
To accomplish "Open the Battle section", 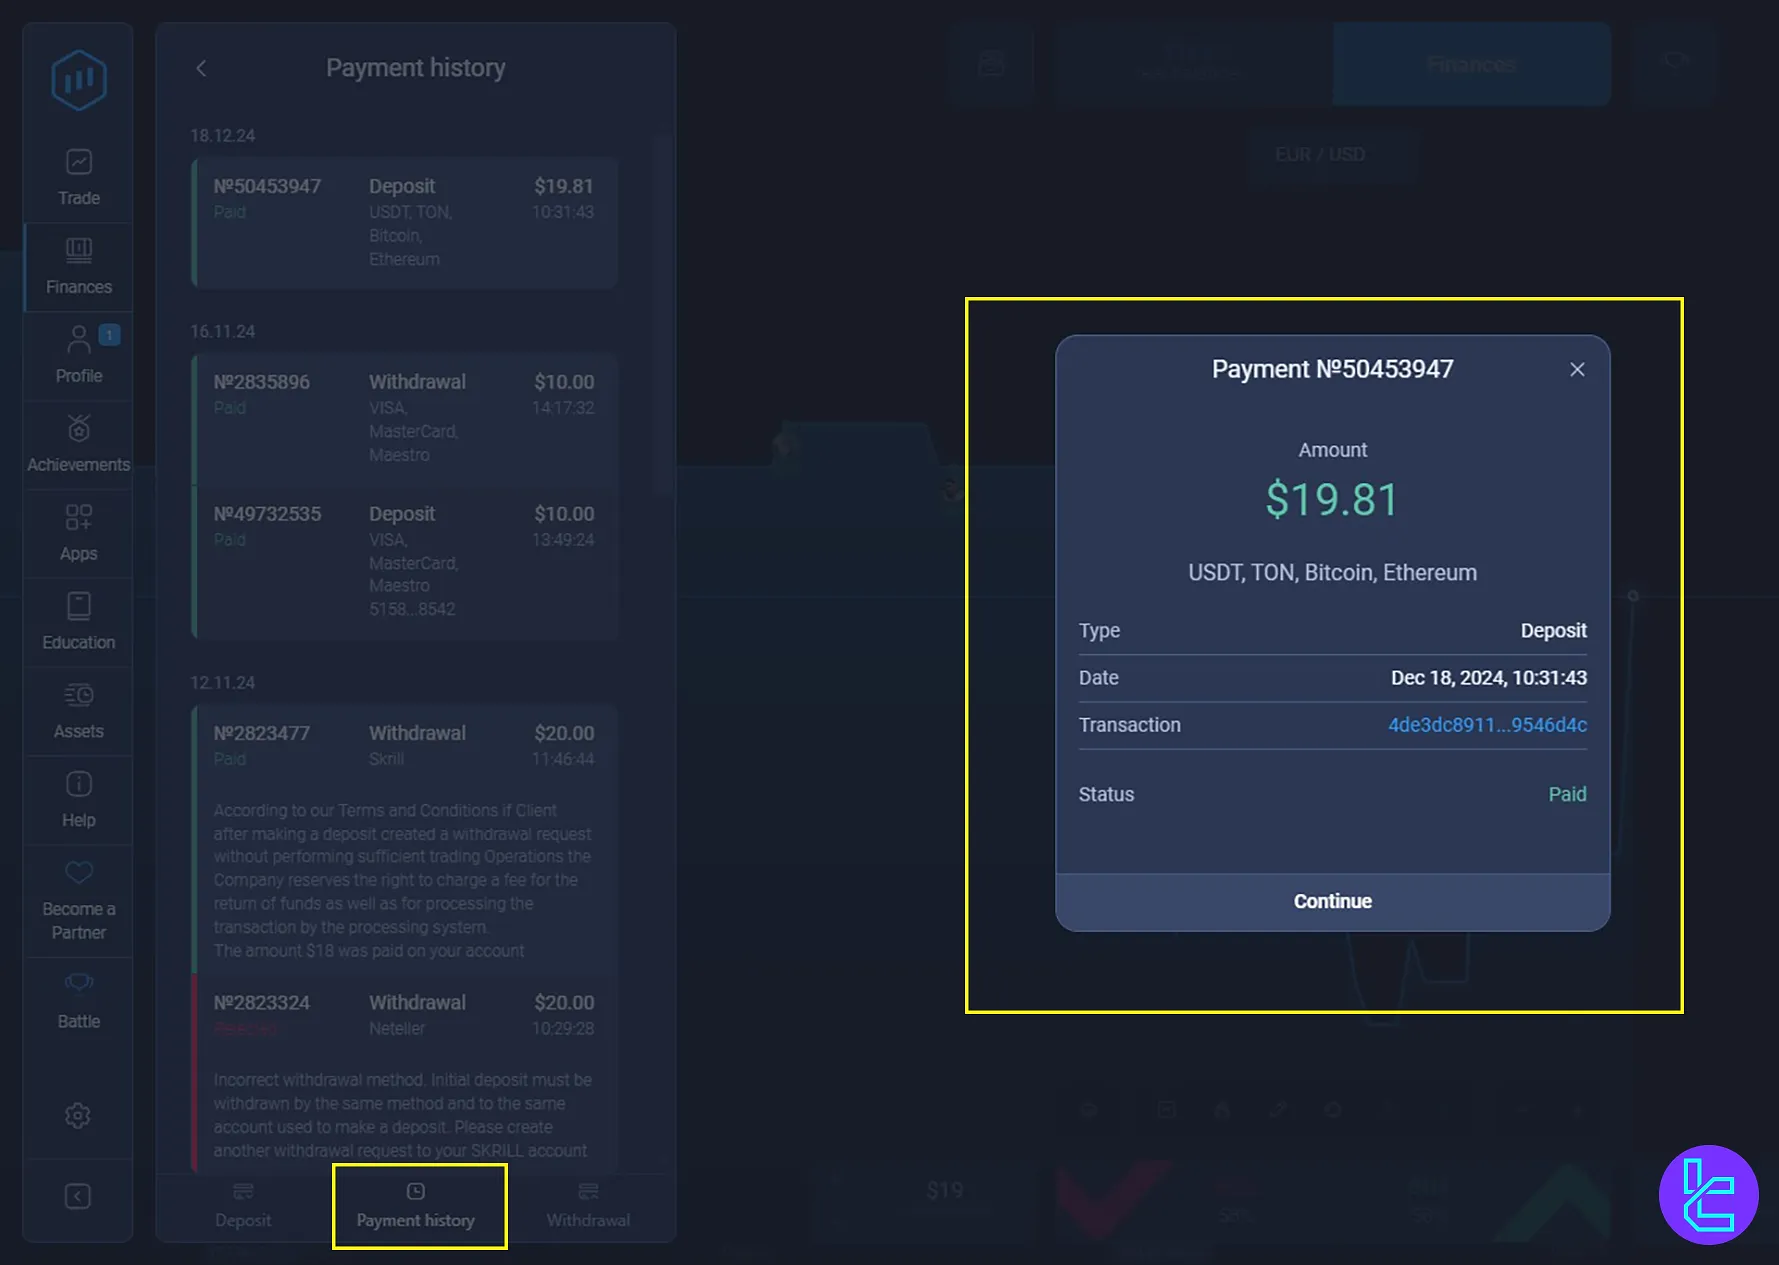I will pos(79,1001).
